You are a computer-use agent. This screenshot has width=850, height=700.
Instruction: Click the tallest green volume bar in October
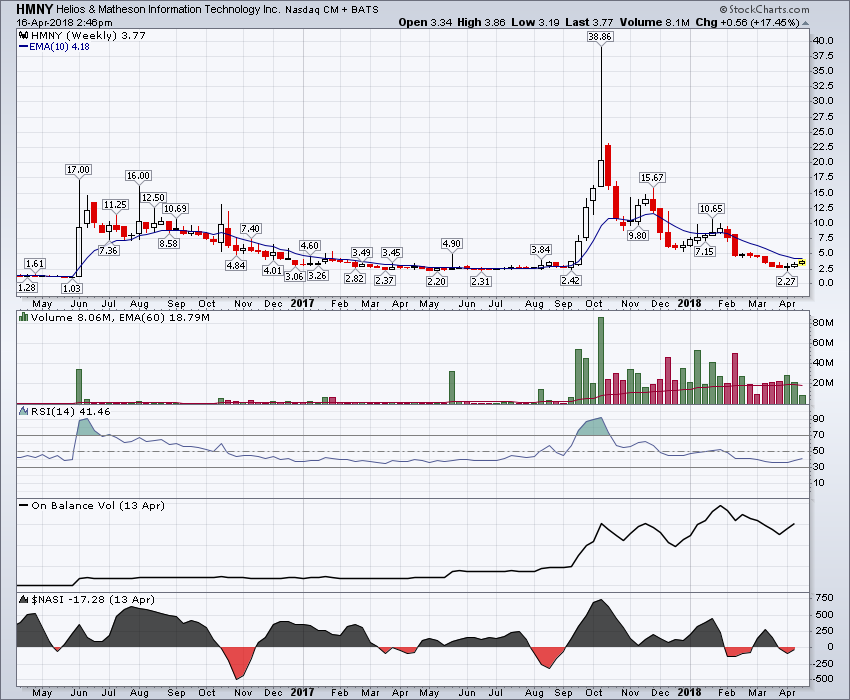tap(601, 360)
